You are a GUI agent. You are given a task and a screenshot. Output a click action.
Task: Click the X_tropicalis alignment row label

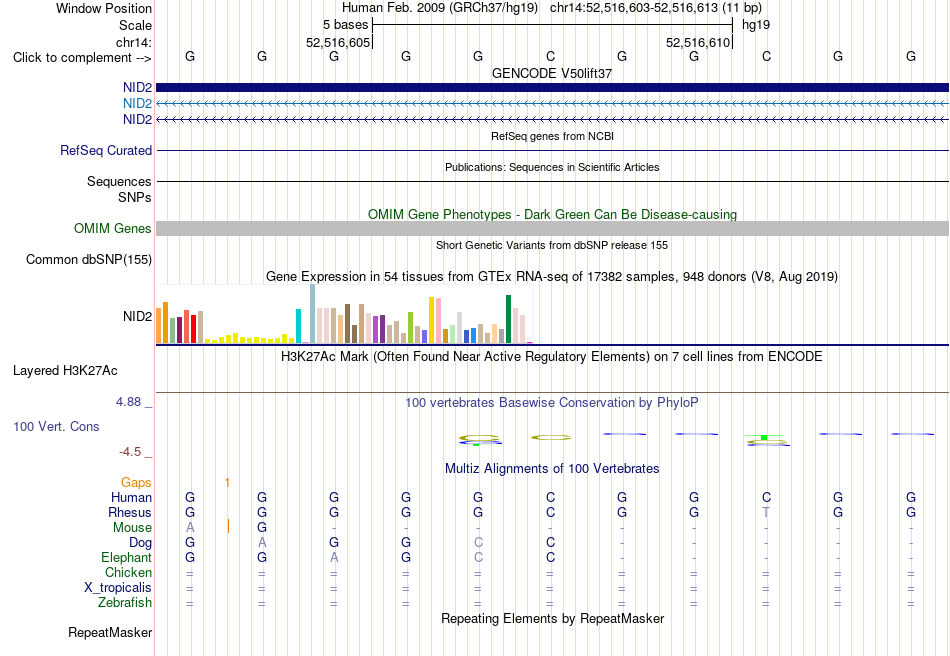pyautogui.click(x=118, y=588)
